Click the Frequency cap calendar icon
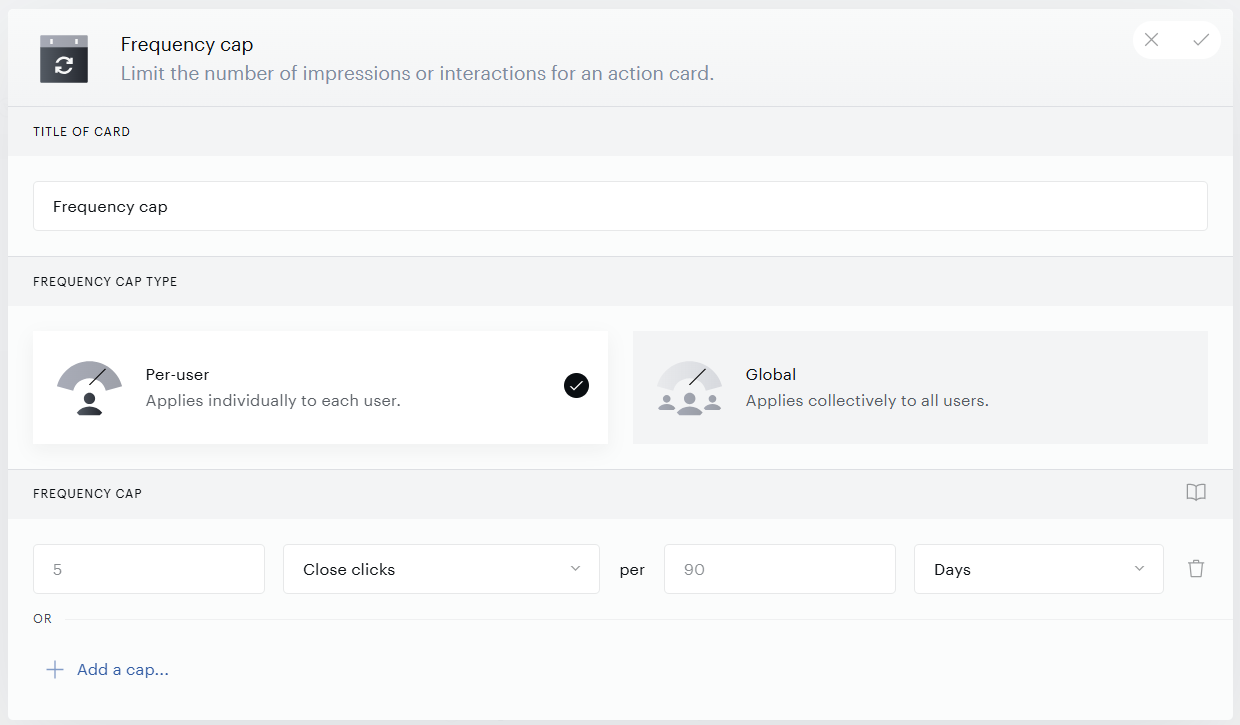 coord(64,59)
